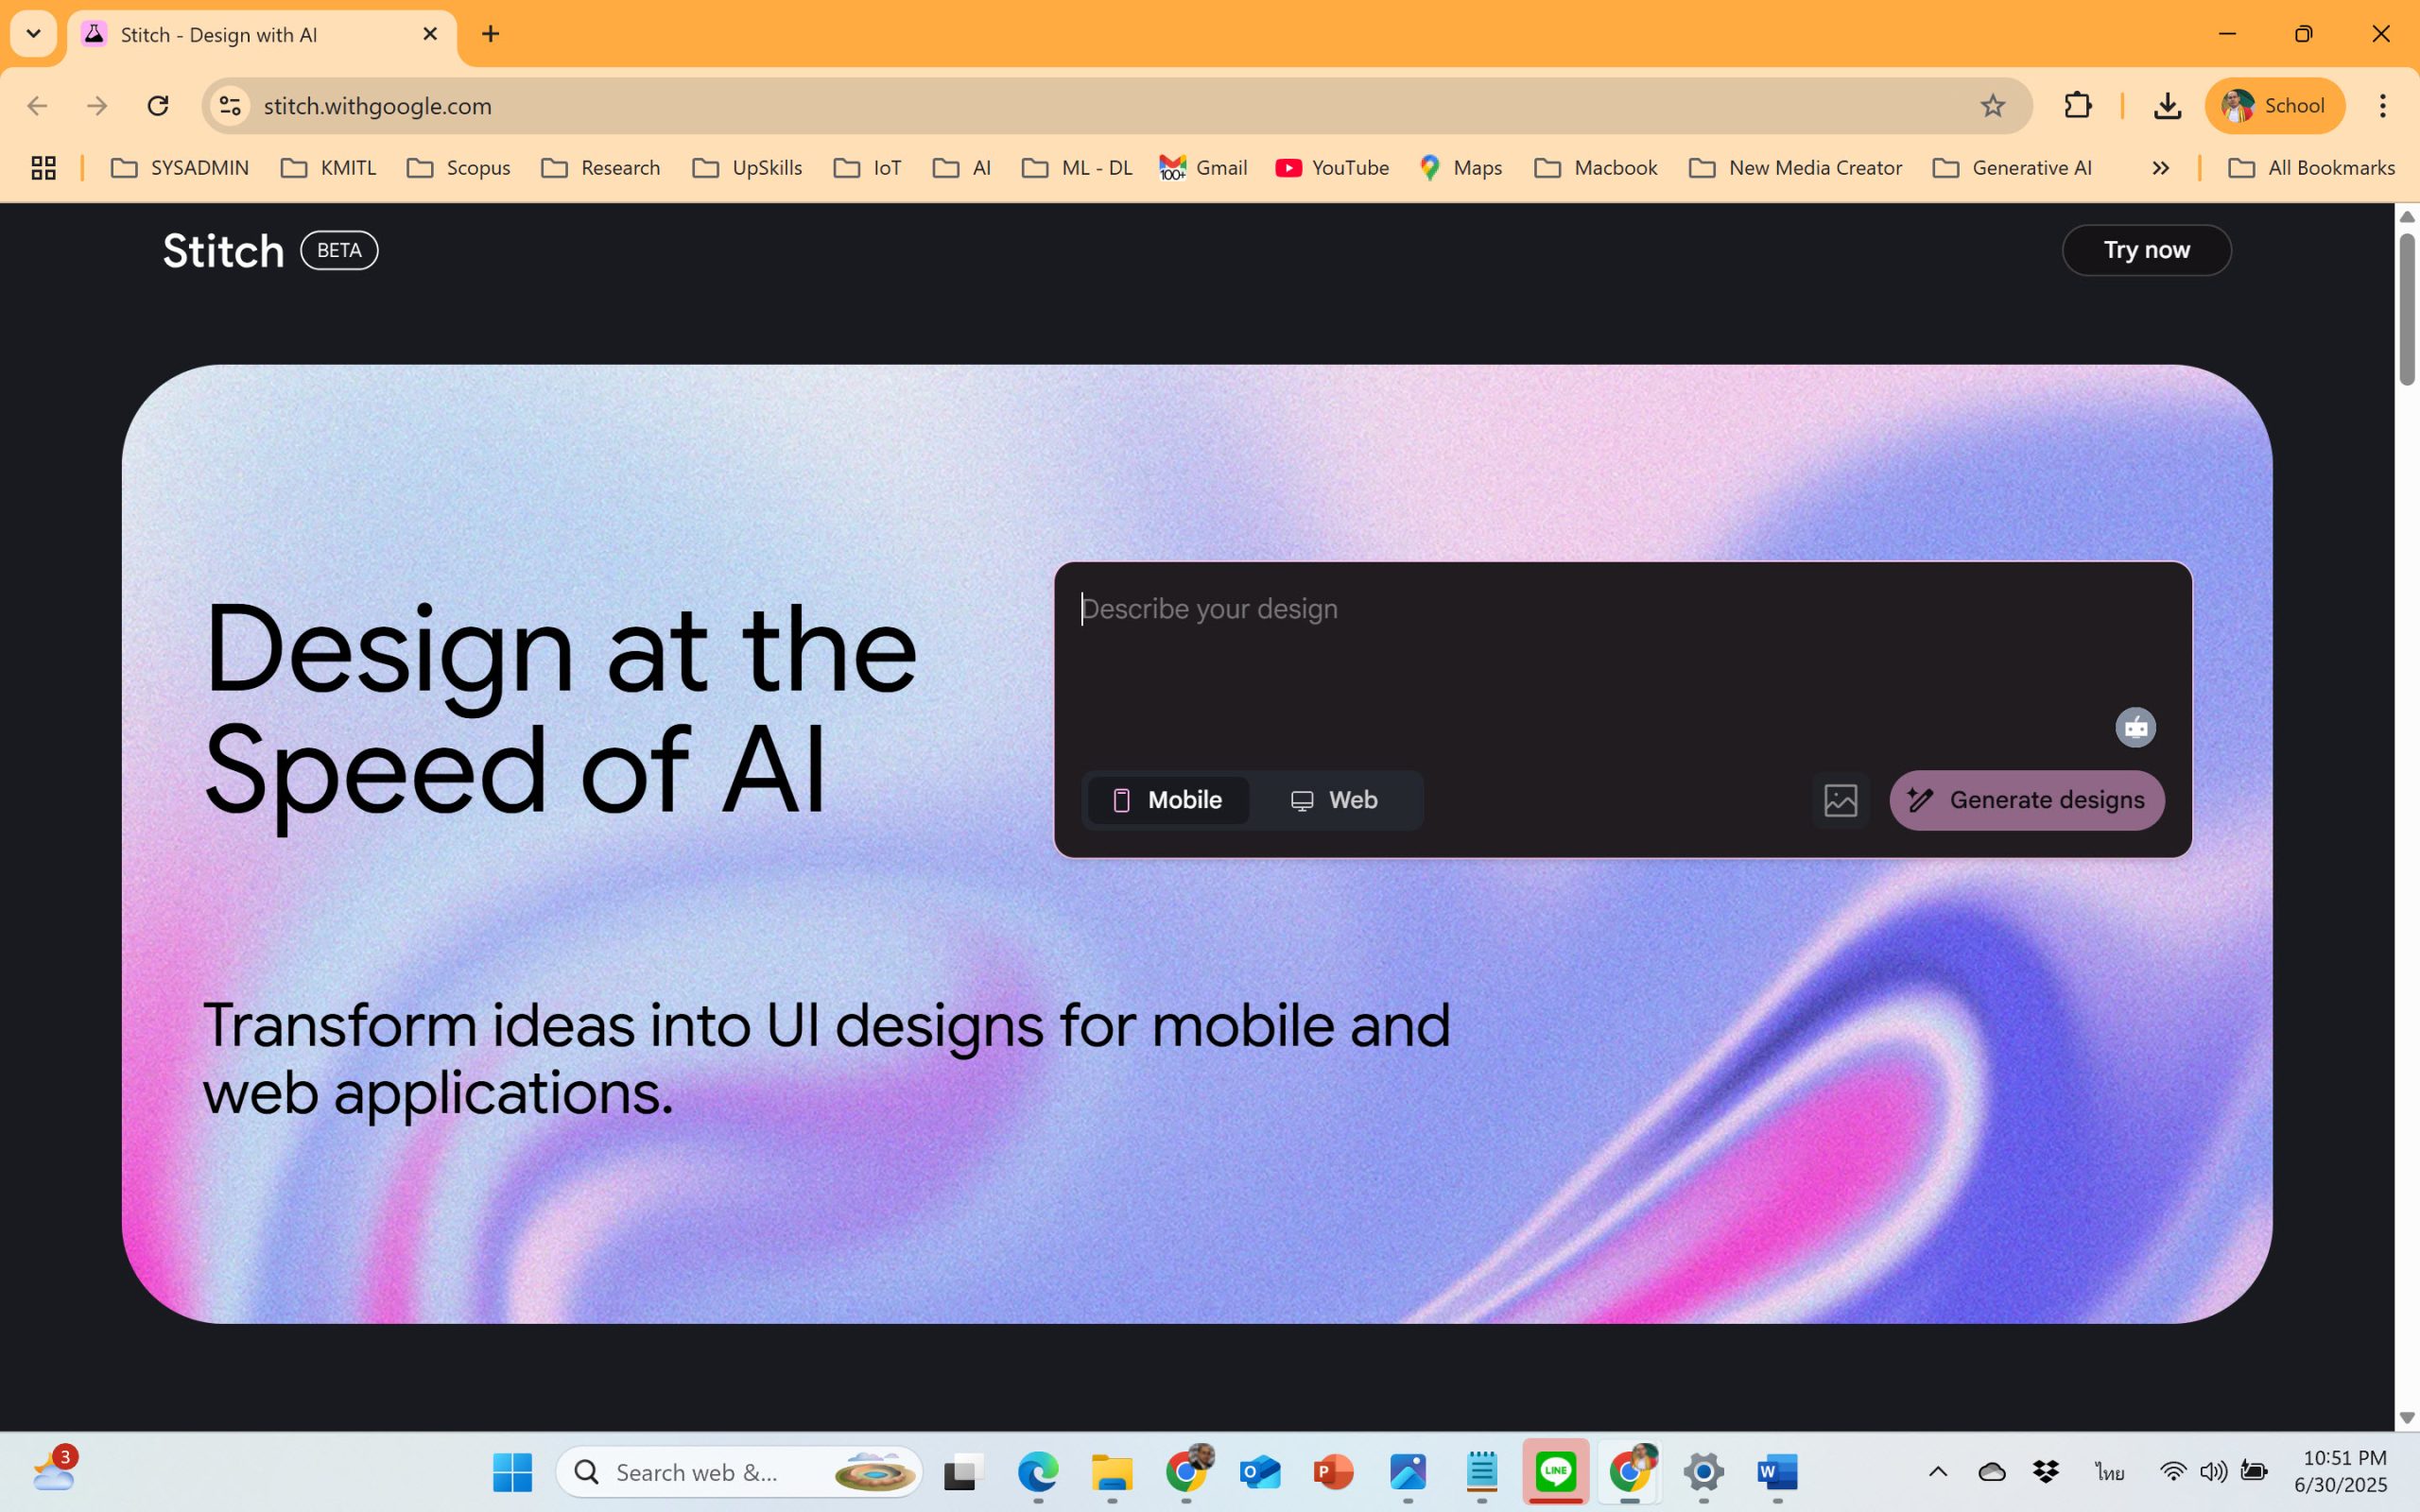The image size is (2420, 1512).
Task: Open the Macbook bookmark folder
Action: [1596, 168]
